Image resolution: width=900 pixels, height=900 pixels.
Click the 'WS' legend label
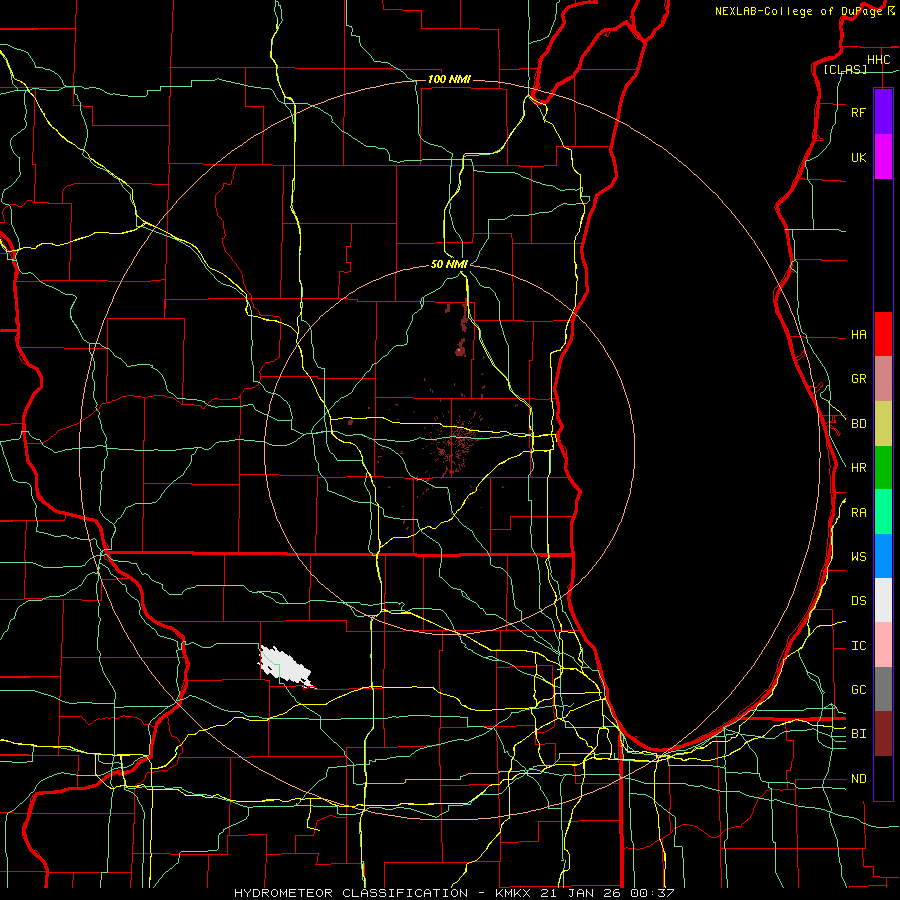[x=858, y=557]
